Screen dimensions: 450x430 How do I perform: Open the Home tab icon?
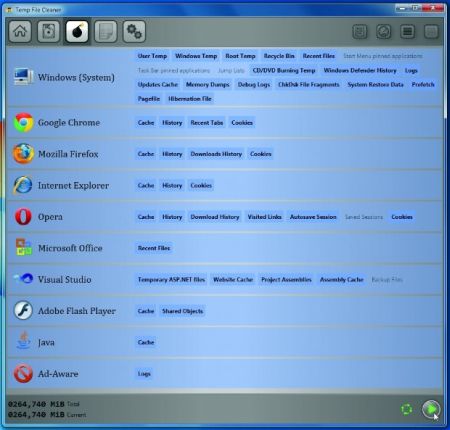click(x=20, y=31)
